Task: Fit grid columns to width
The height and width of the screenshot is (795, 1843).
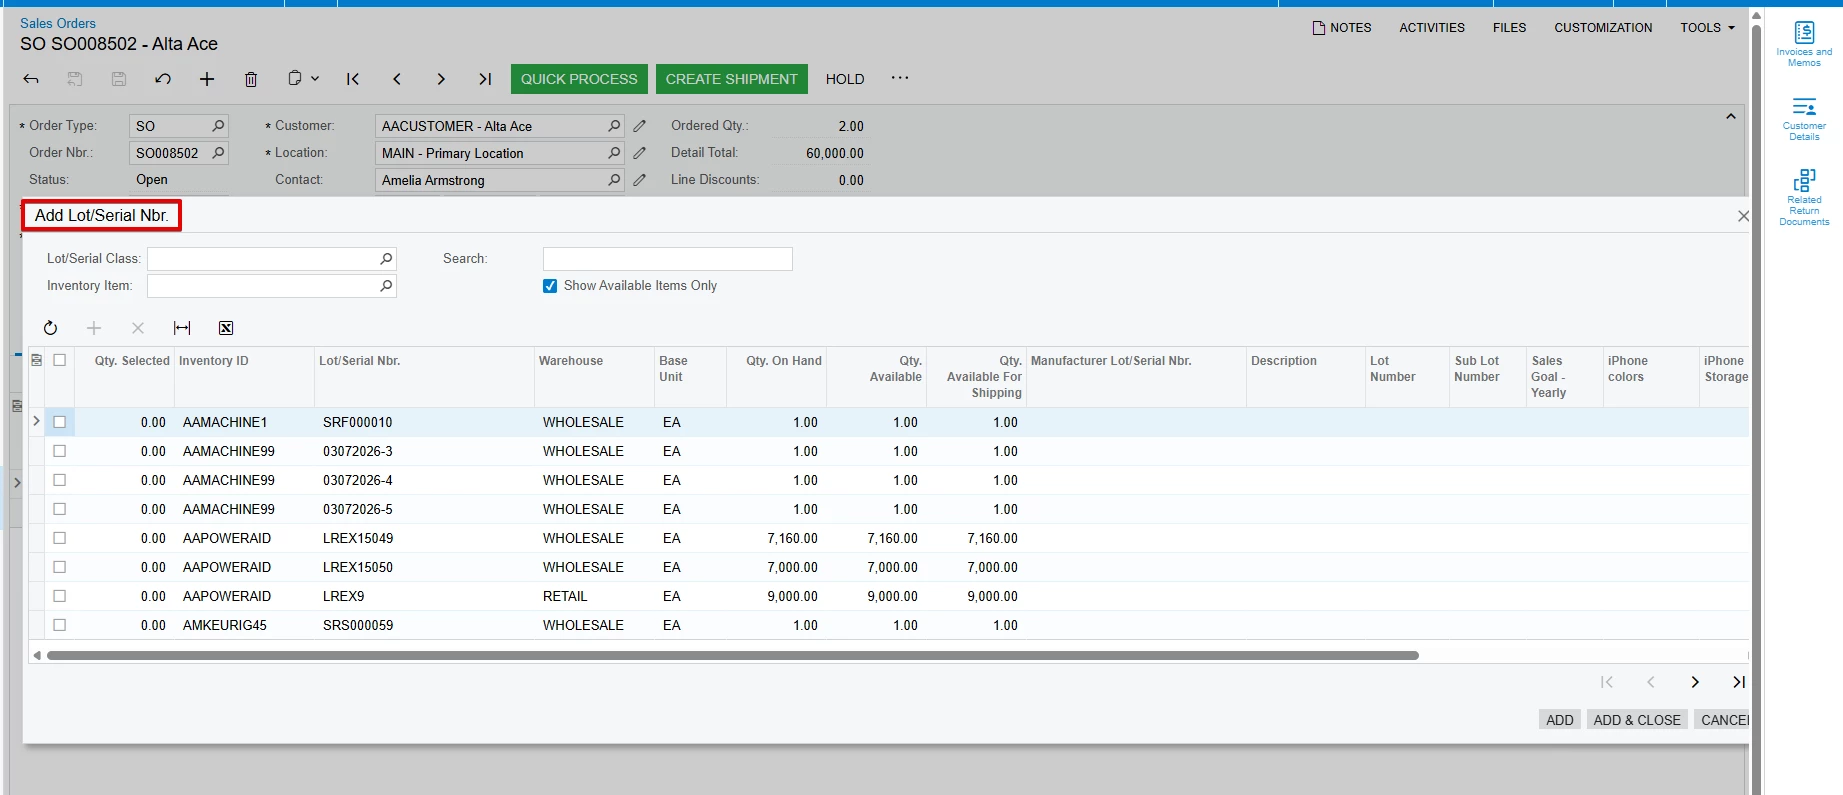Action: (182, 328)
